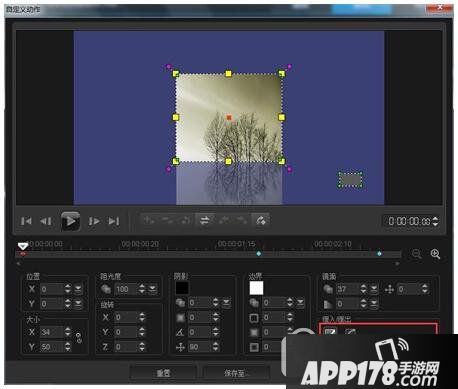Click the shadow blur icon
Viewport: 458px width, 389px height.
click(x=180, y=318)
